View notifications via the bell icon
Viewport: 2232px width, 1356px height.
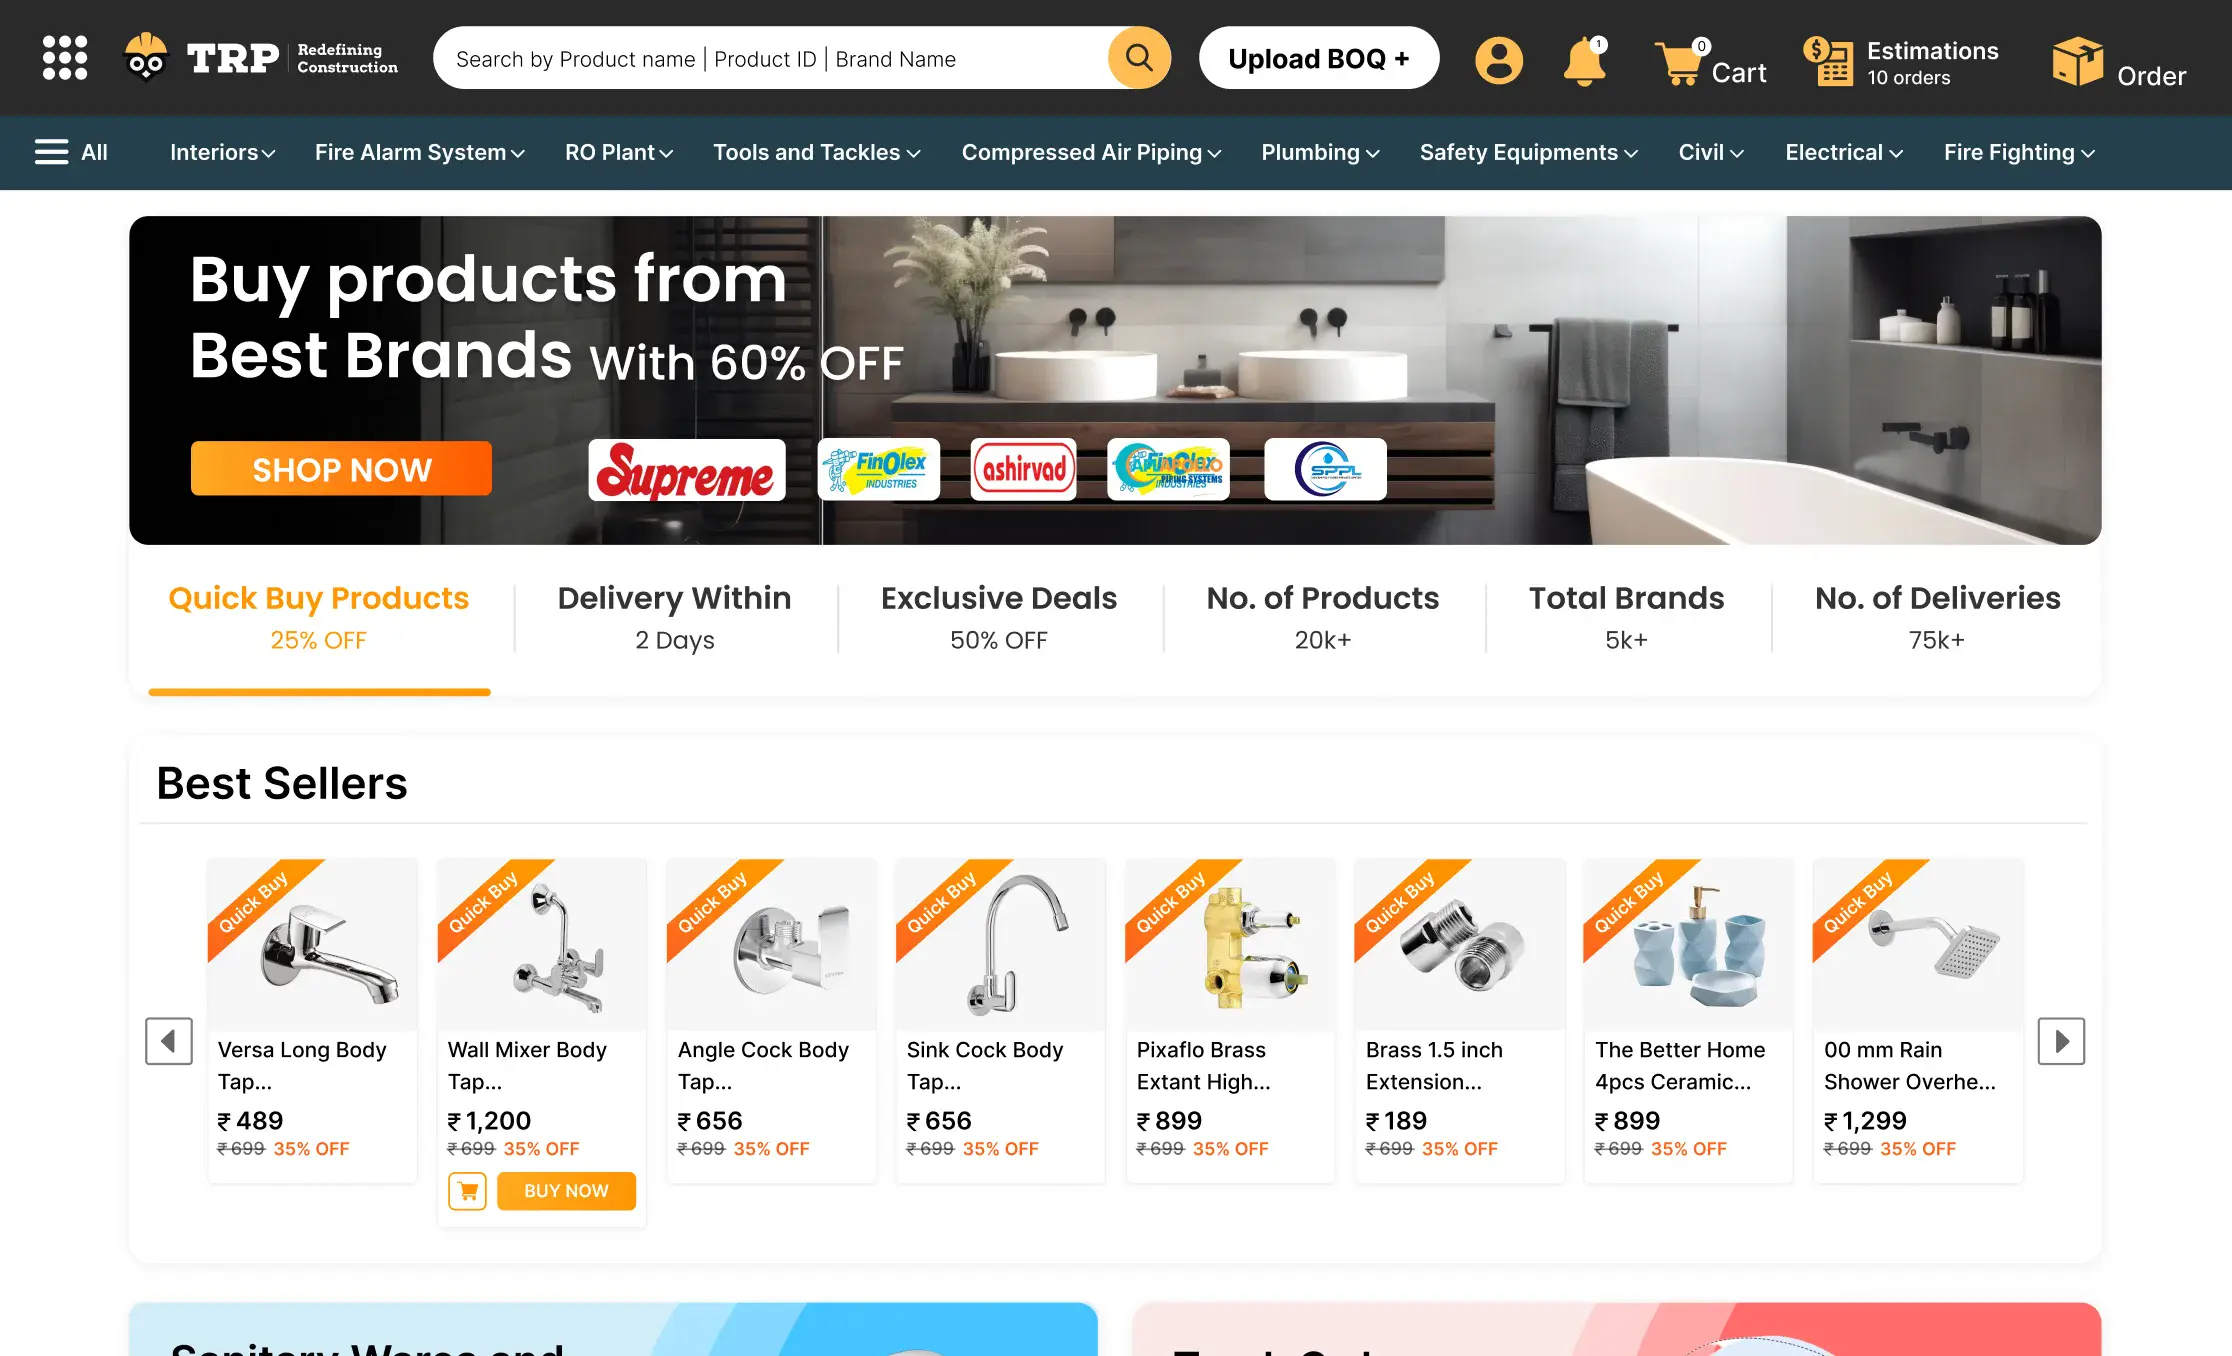click(x=1585, y=61)
